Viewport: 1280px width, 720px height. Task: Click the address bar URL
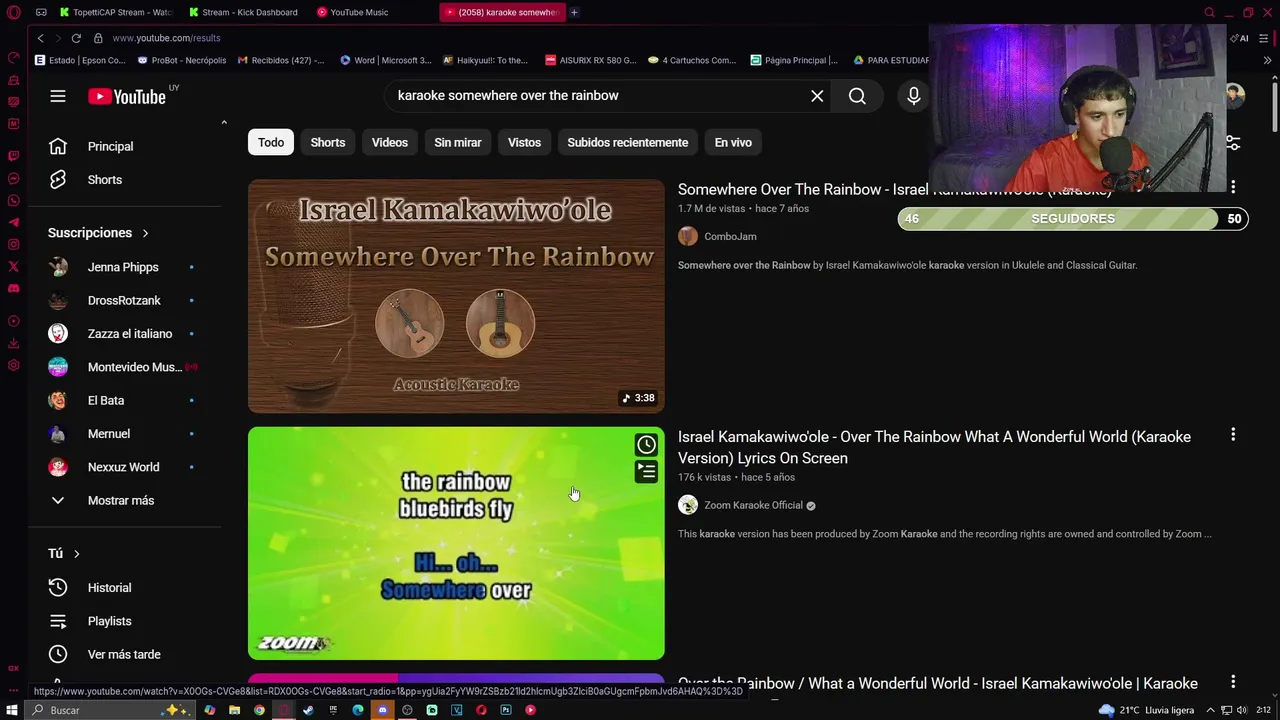pos(166,38)
